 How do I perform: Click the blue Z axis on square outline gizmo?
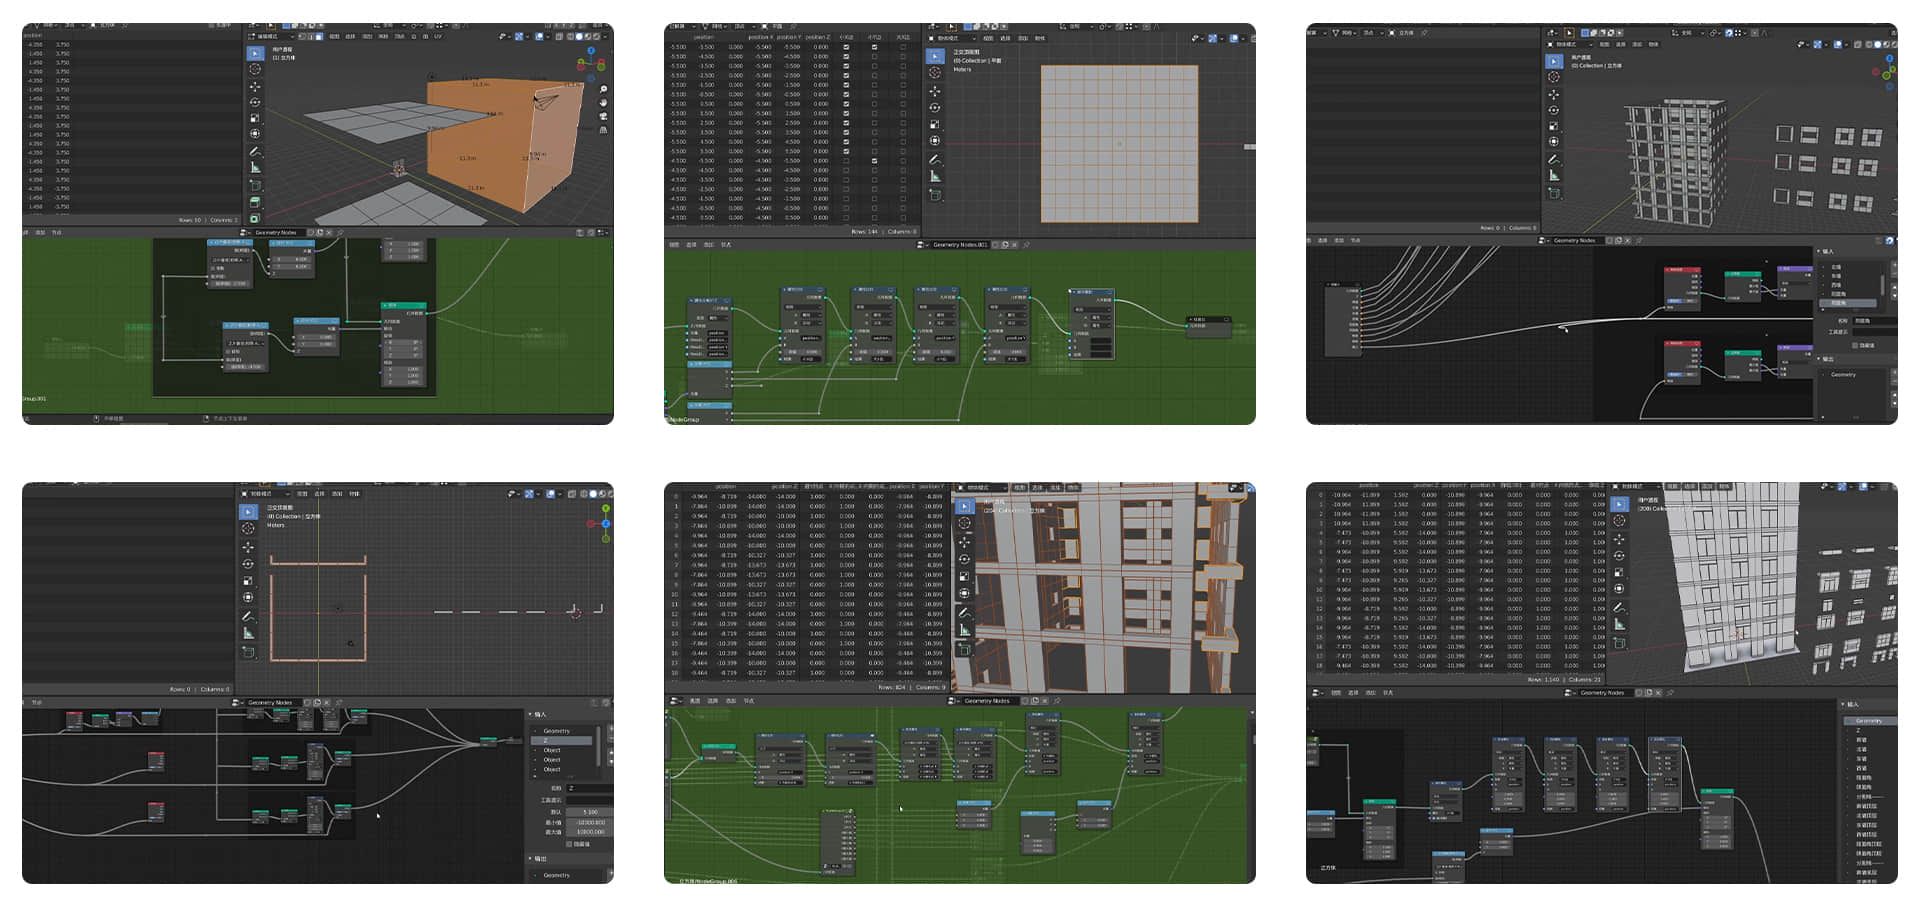[606, 524]
